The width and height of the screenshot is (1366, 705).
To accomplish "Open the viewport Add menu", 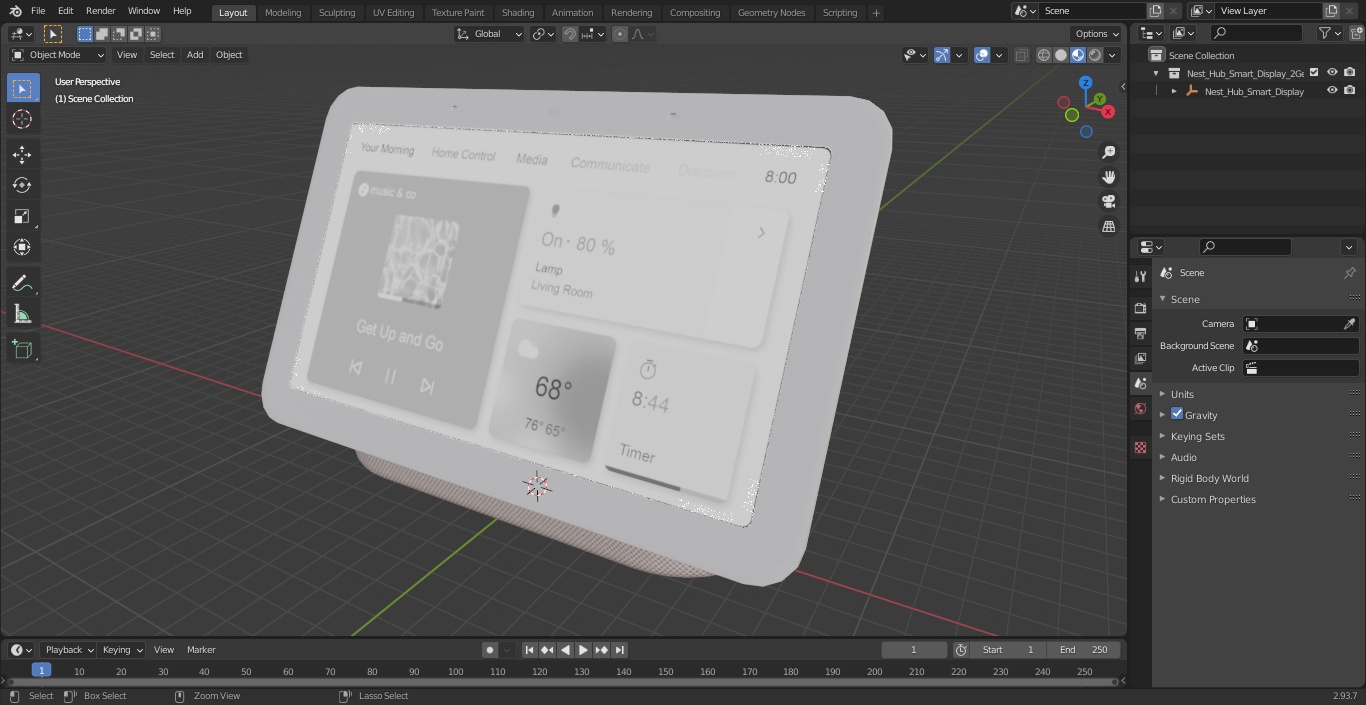I will [195, 55].
